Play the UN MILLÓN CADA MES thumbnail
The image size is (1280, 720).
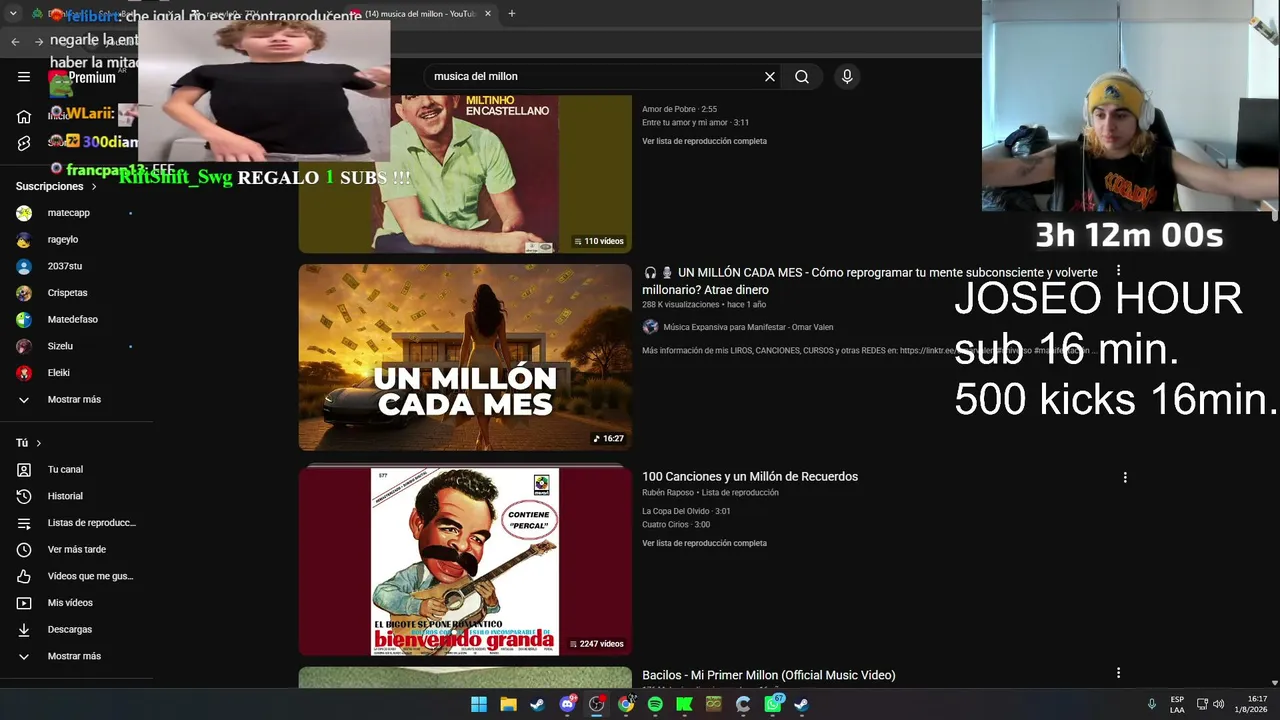[465, 357]
